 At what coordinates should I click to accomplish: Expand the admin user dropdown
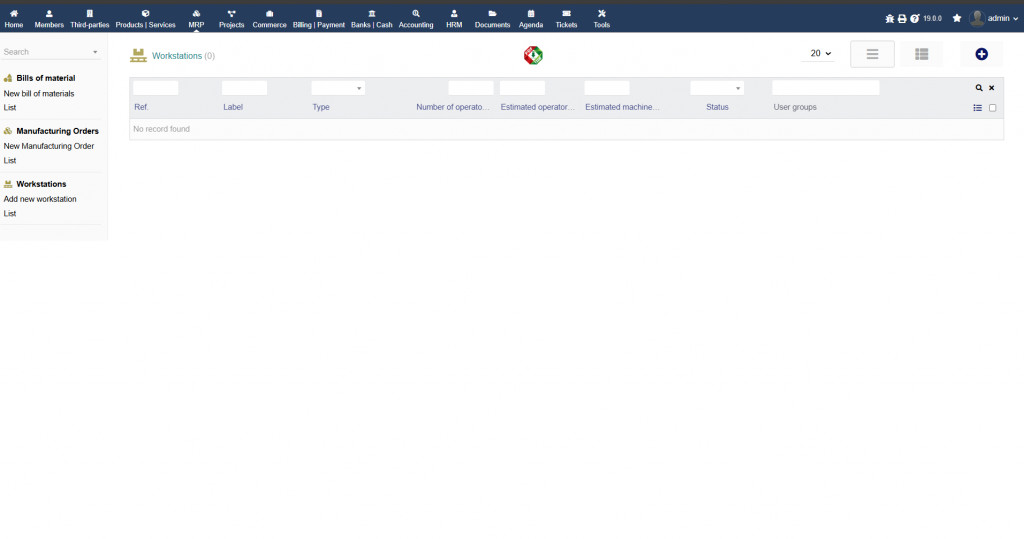pos(1015,19)
